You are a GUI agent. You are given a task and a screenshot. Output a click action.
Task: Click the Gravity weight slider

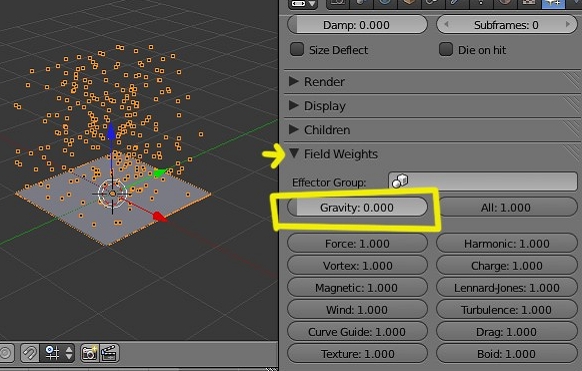point(357,207)
